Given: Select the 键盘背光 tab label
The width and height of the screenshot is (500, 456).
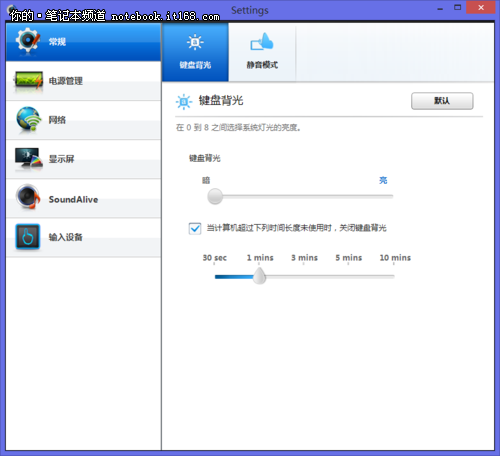Looking at the screenshot, I should (195, 65).
